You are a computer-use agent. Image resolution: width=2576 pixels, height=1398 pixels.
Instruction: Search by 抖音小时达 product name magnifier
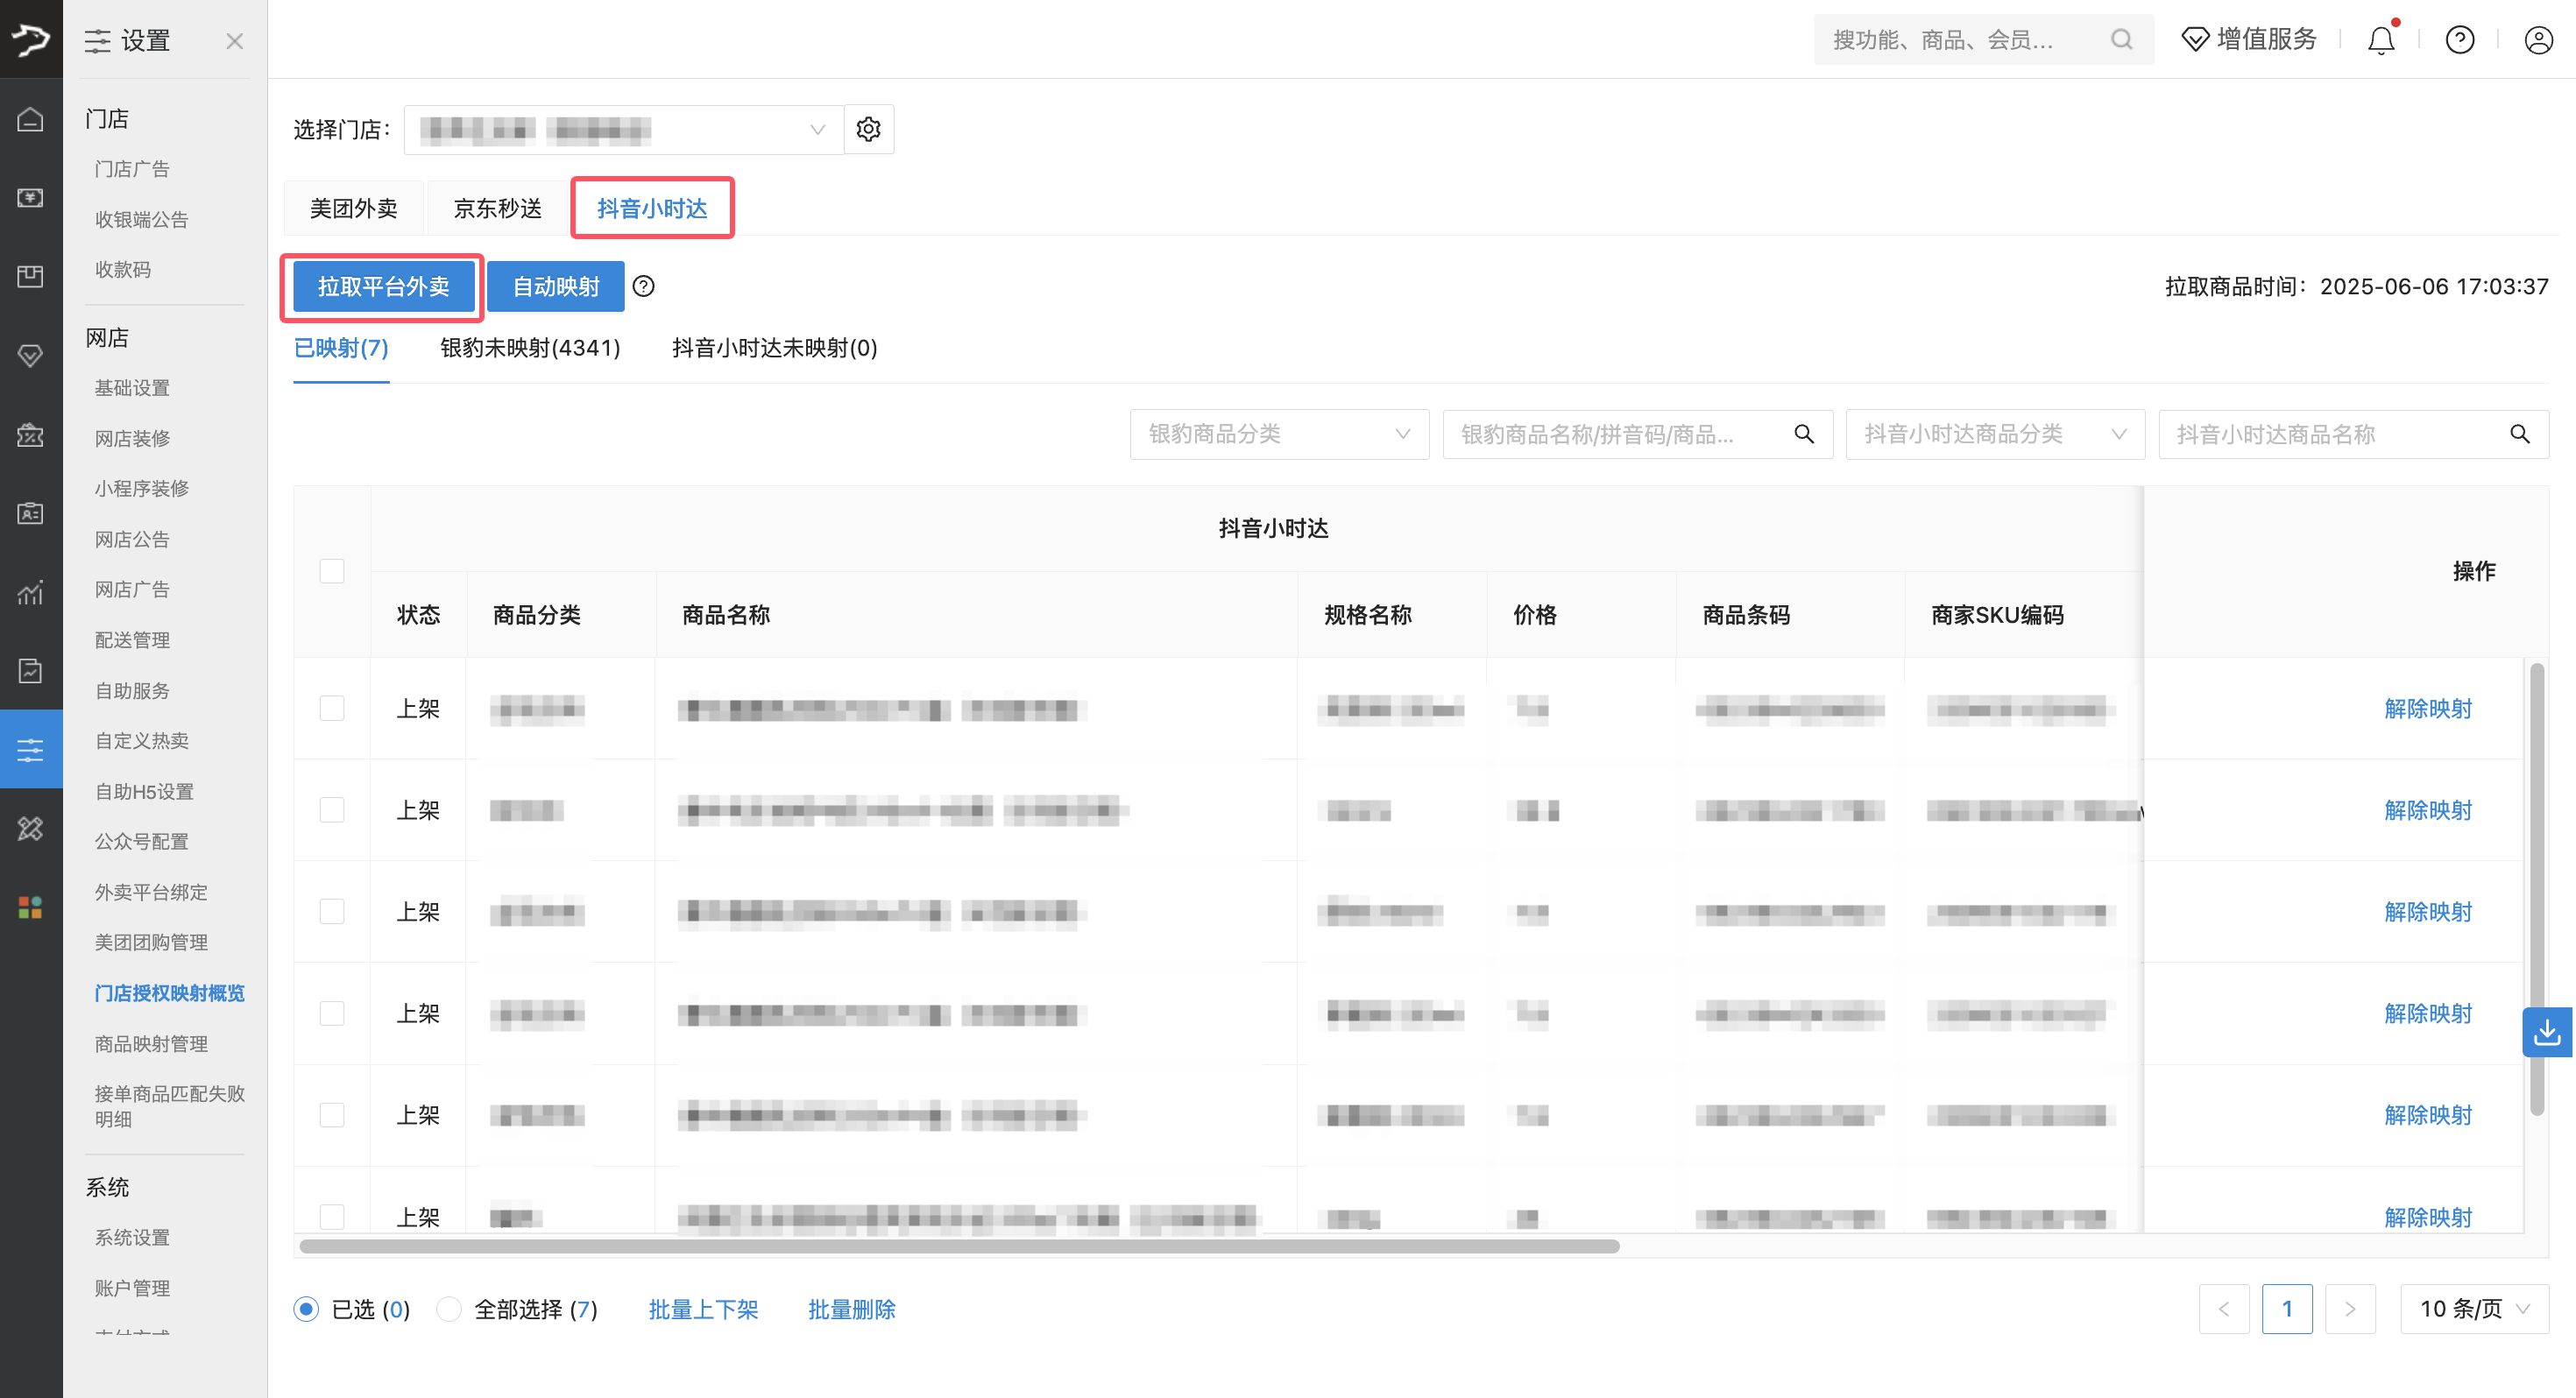2520,434
